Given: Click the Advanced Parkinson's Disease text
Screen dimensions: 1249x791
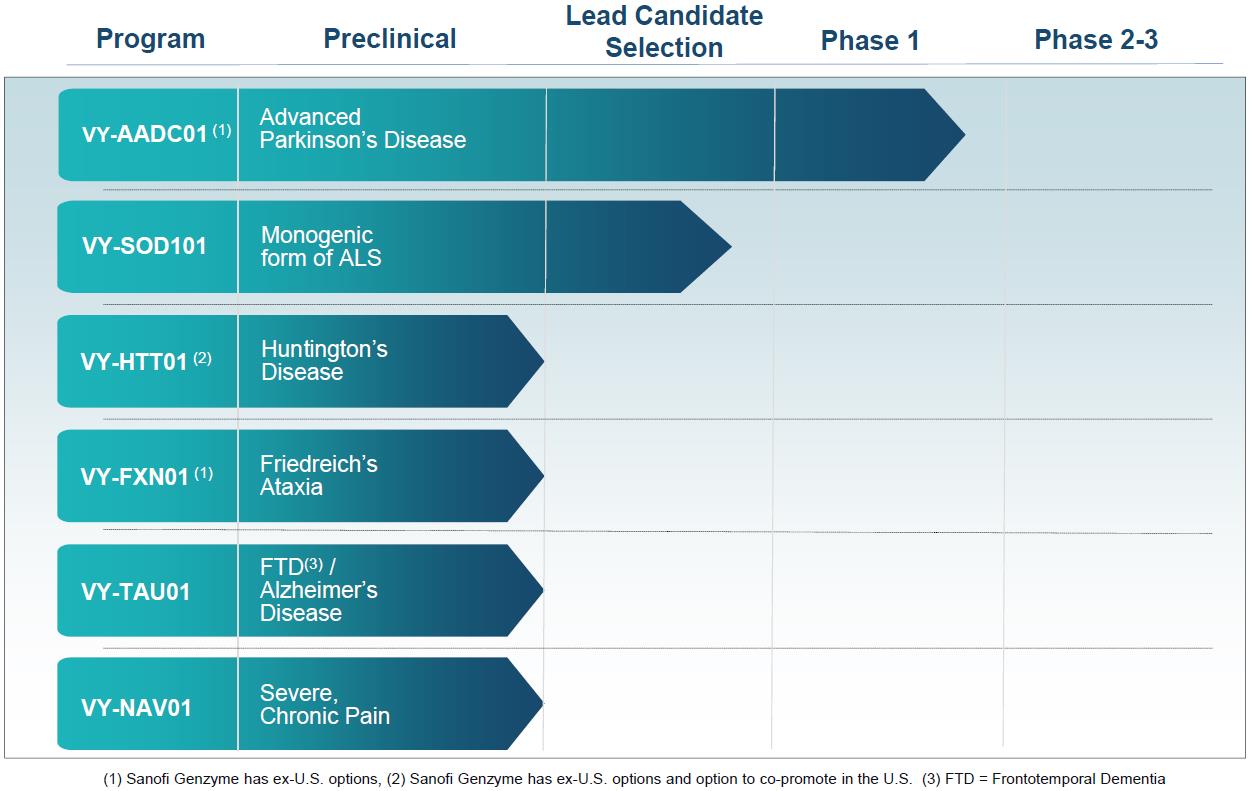Looking at the screenshot, I should 362,129.
